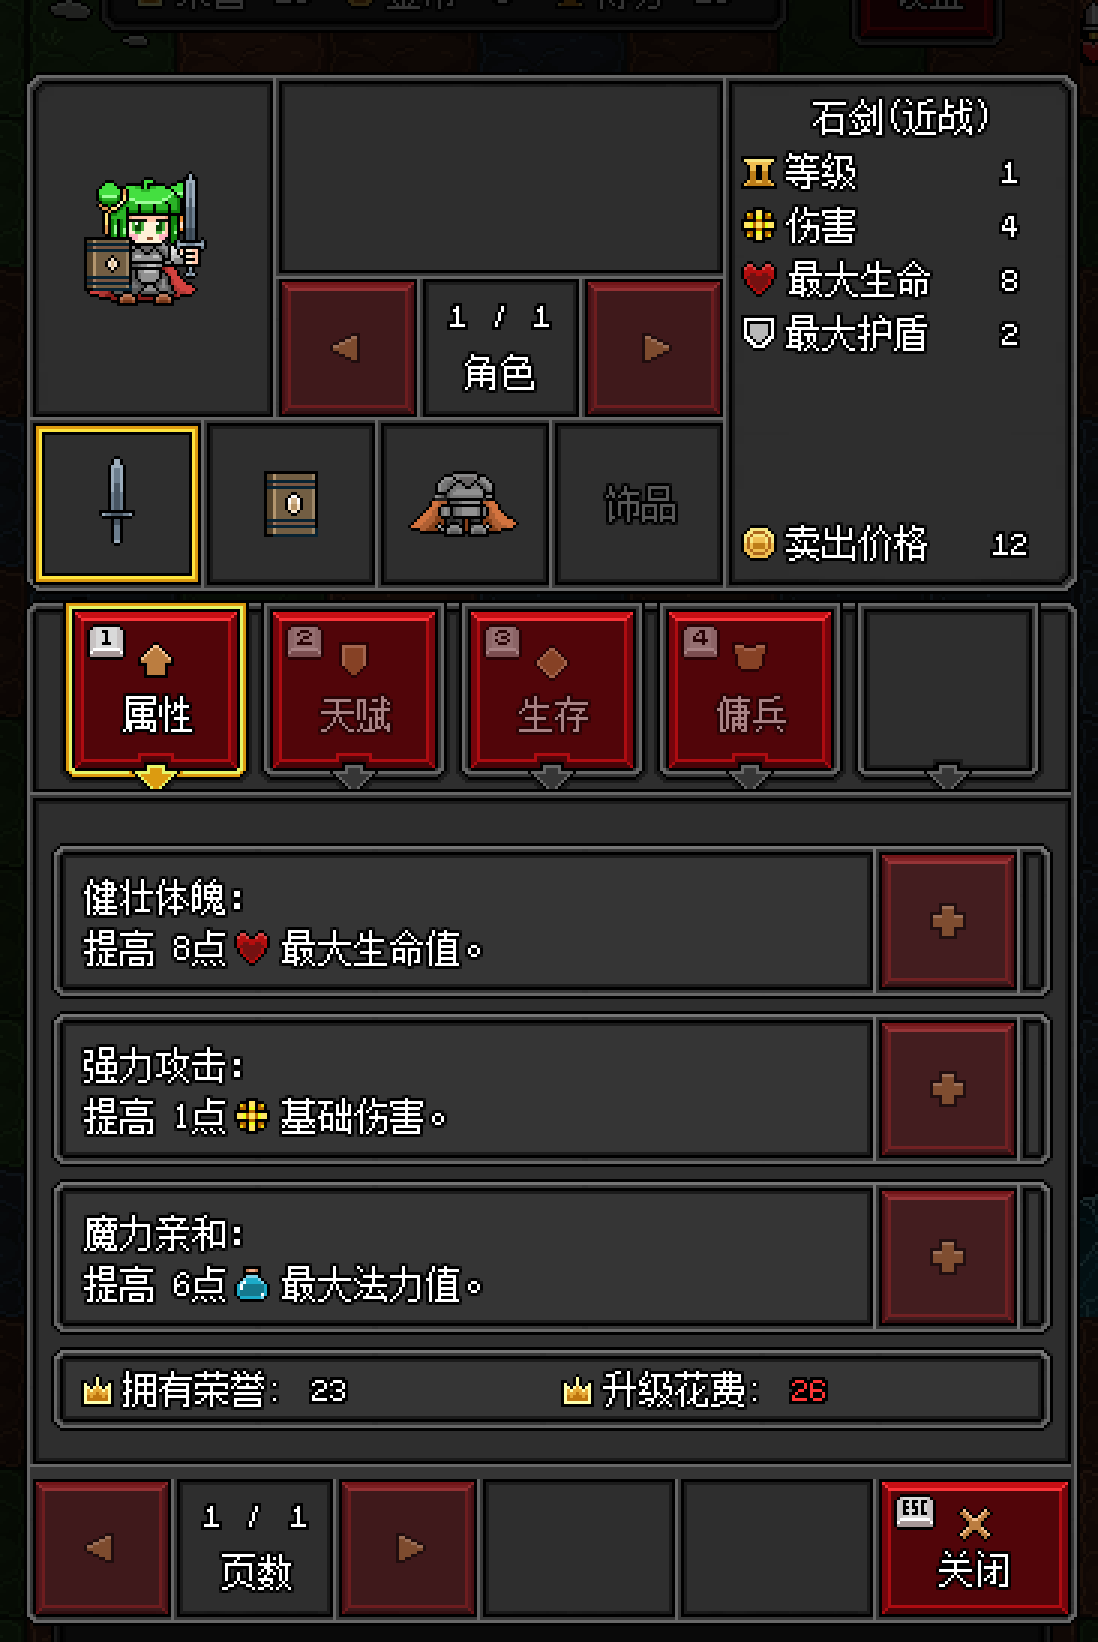Viewport: 1098px width, 1642px height.
Task: Select the shield equipment slot
Action: point(291,503)
